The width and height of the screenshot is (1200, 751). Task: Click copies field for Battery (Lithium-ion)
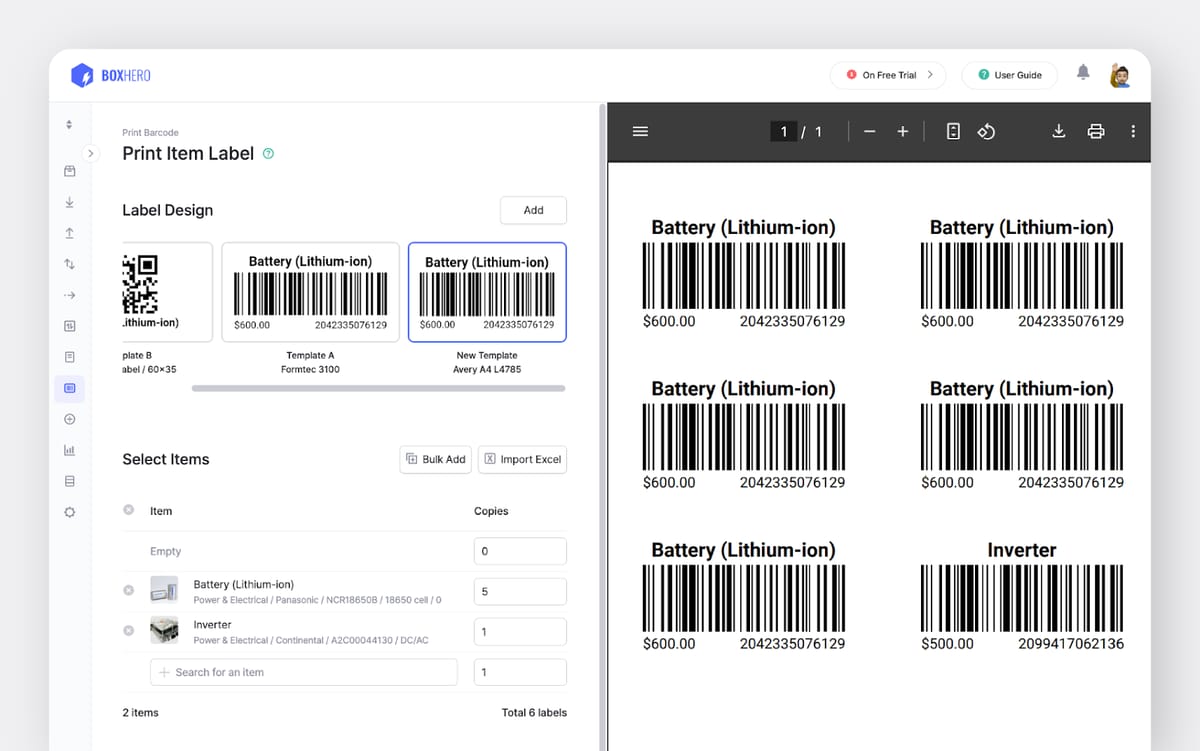520,591
